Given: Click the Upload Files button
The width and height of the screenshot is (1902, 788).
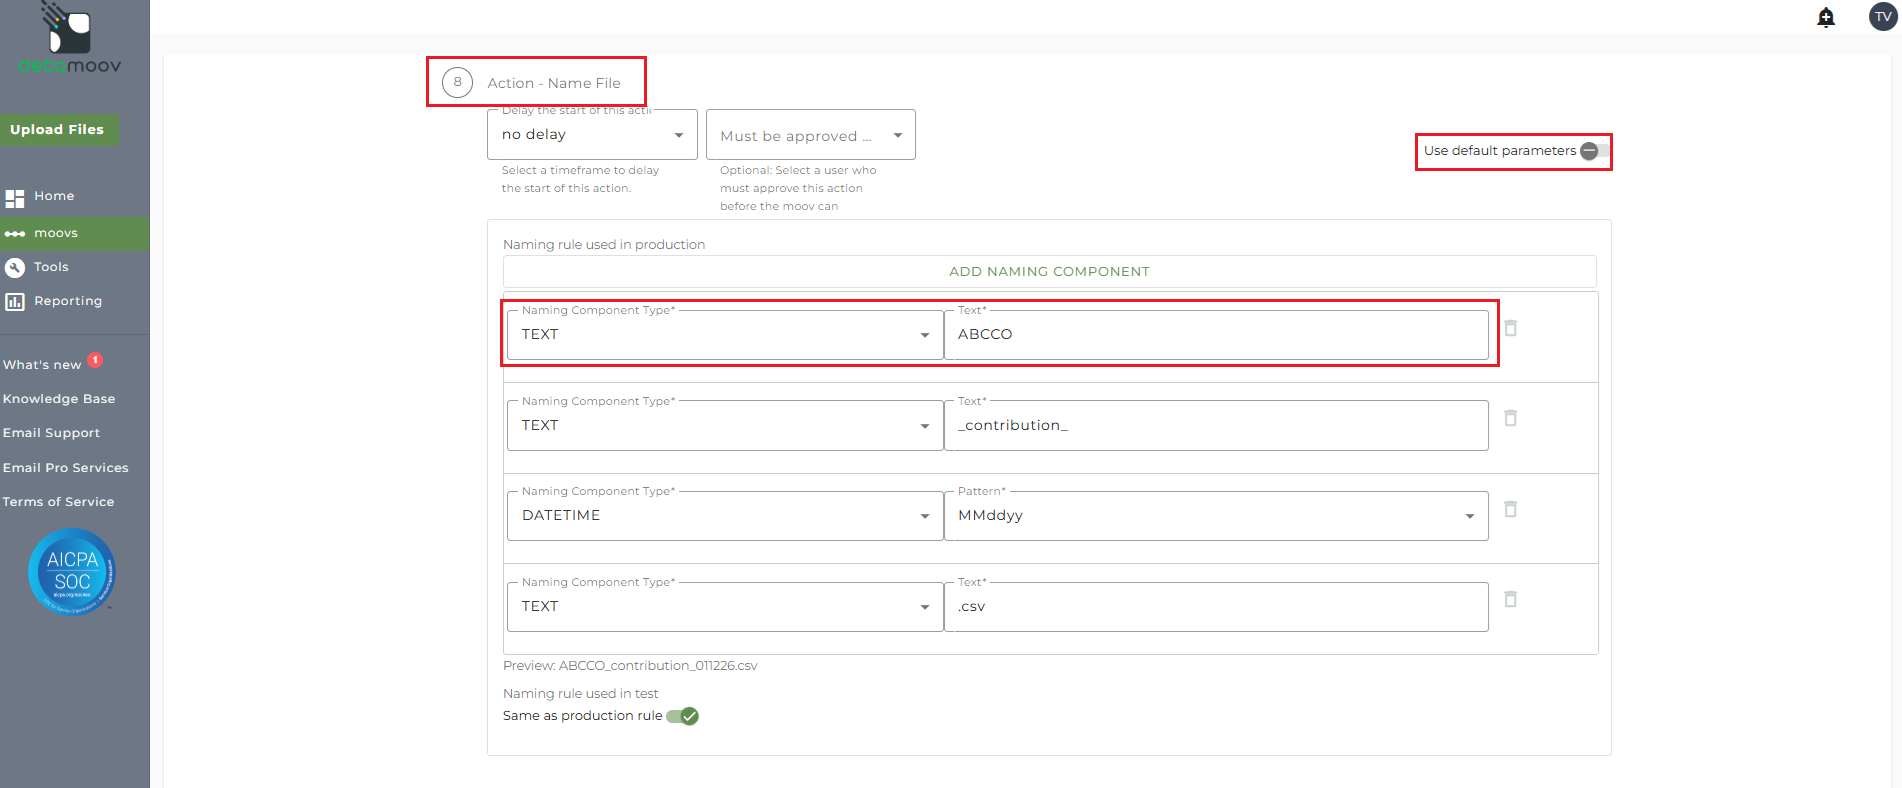Looking at the screenshot, I should 57,130.
